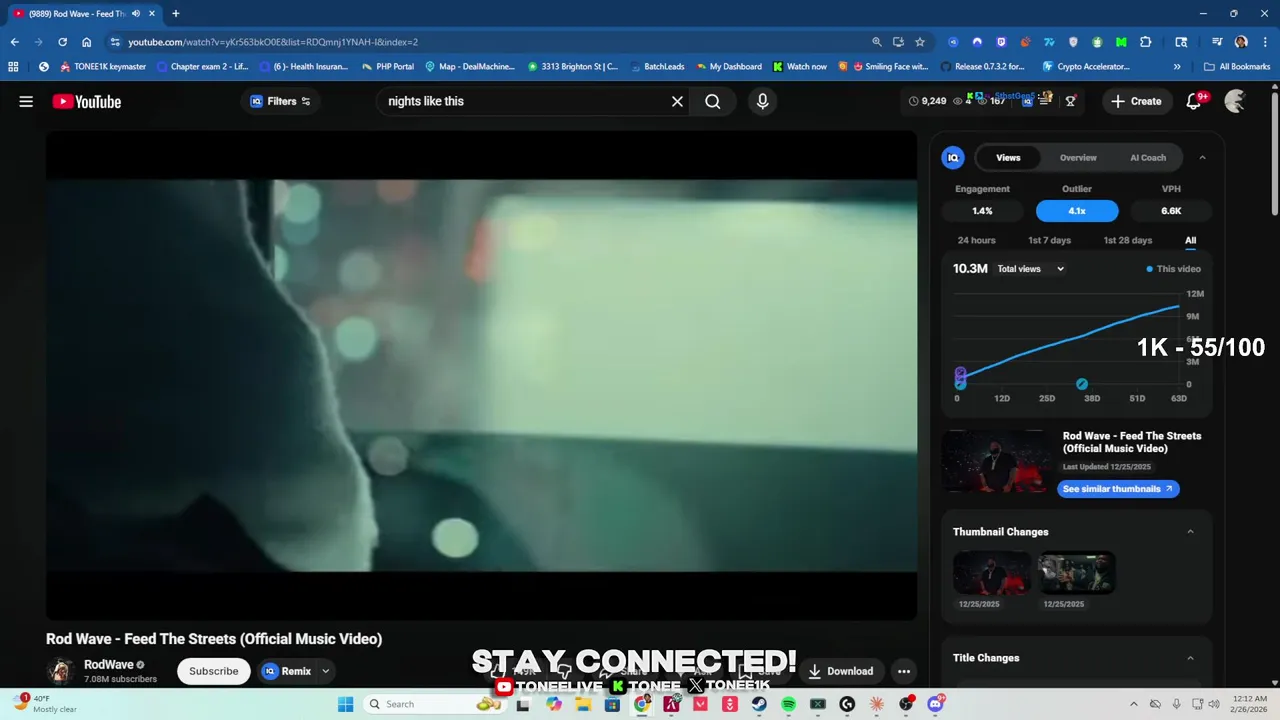Open the Remix dropdown arrow

[x=325, y=671]
